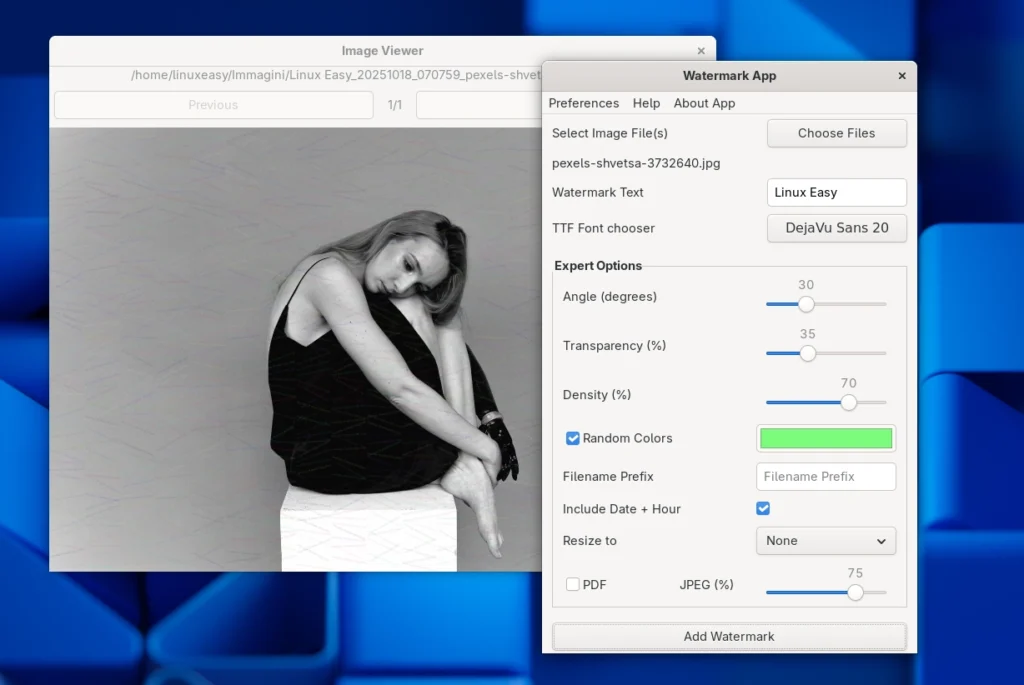Click the JPEG quality slider handle
Viewport: 1024px width, 685px height.
[855, 592]
